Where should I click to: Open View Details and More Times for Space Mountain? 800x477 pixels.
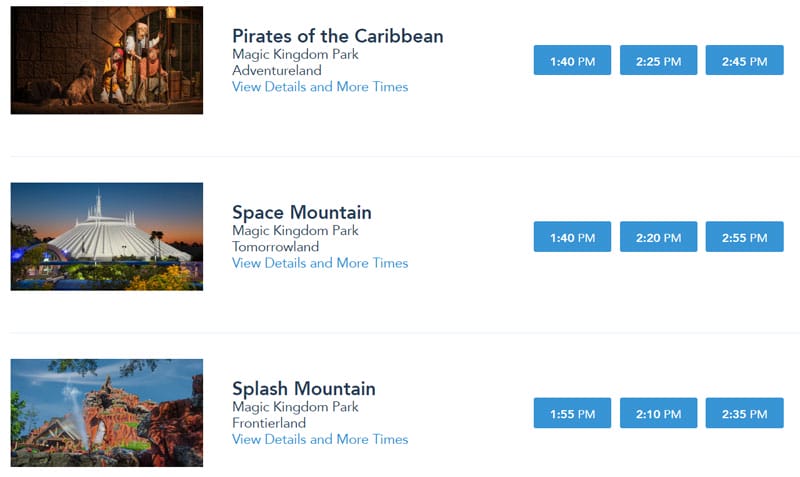tap(320, 263)
